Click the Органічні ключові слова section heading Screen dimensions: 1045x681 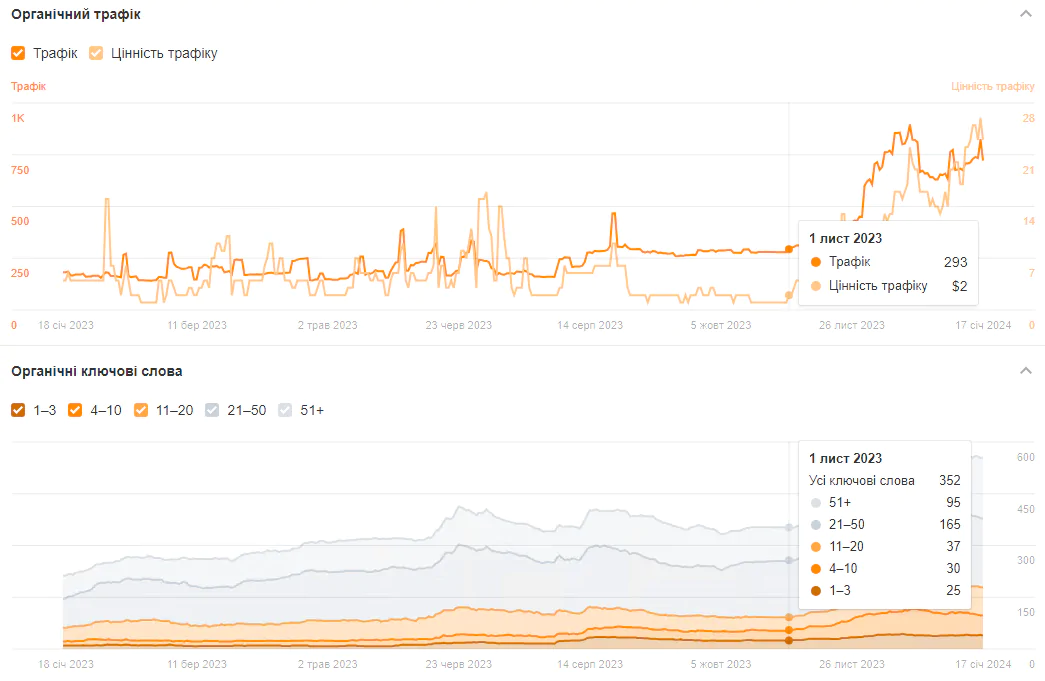coord(96,371)
